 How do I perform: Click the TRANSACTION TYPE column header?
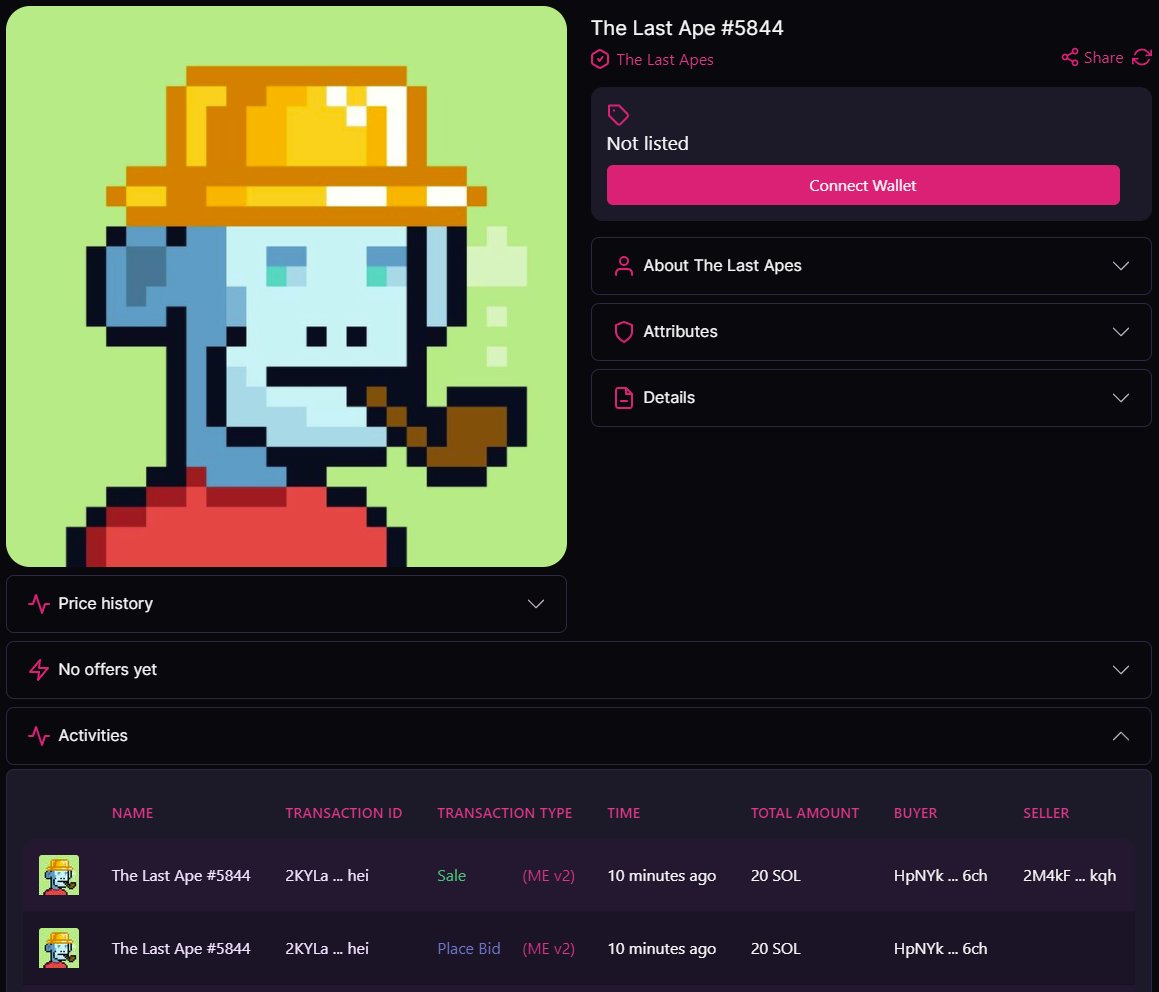(505, 813)
